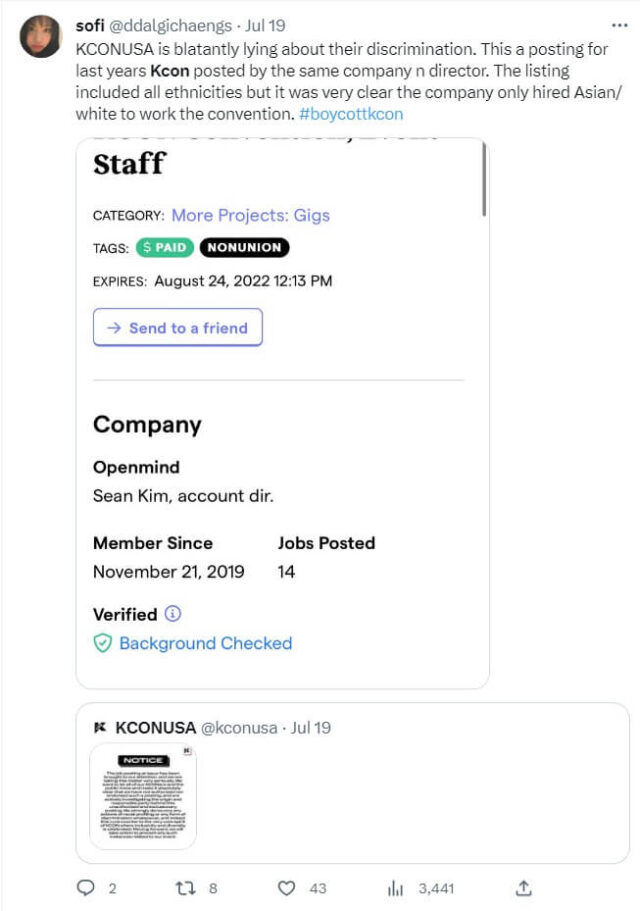This screenshot has width=640, height=911.
Task: Click the Jul 19 tweet timestamp
Action: click(265, 24)
